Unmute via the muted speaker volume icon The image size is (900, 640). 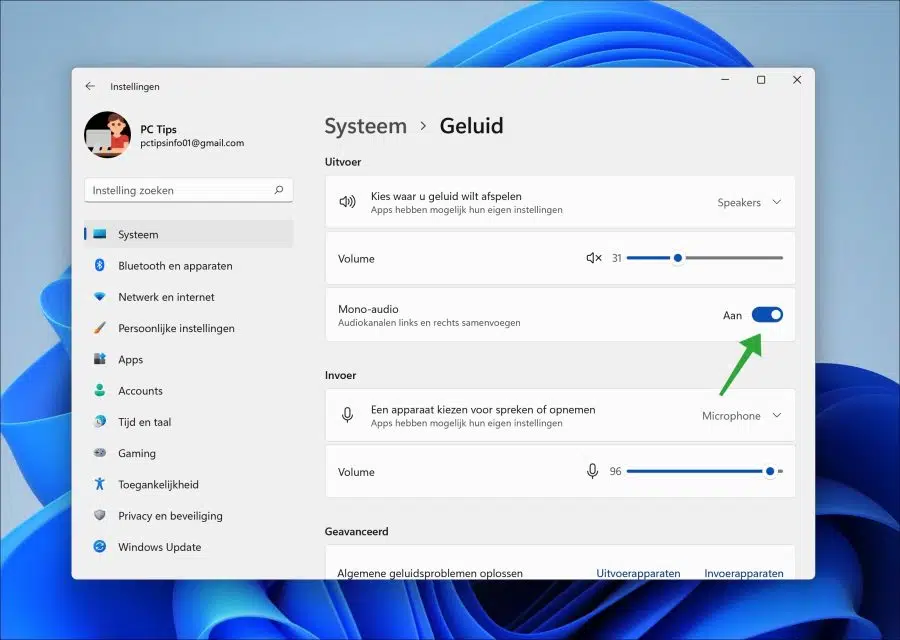pyautogui.click(x=593, y=258)
